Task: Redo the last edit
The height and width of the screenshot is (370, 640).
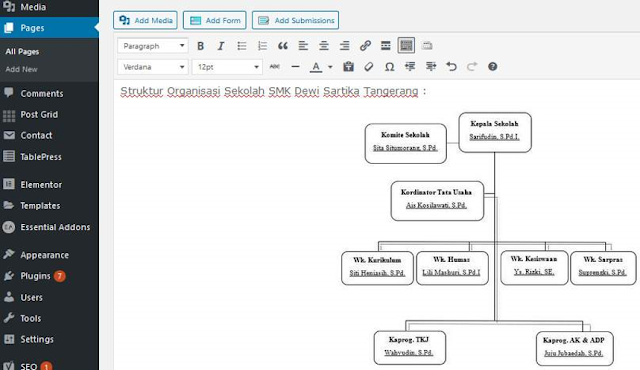Action: click(472, 66)
